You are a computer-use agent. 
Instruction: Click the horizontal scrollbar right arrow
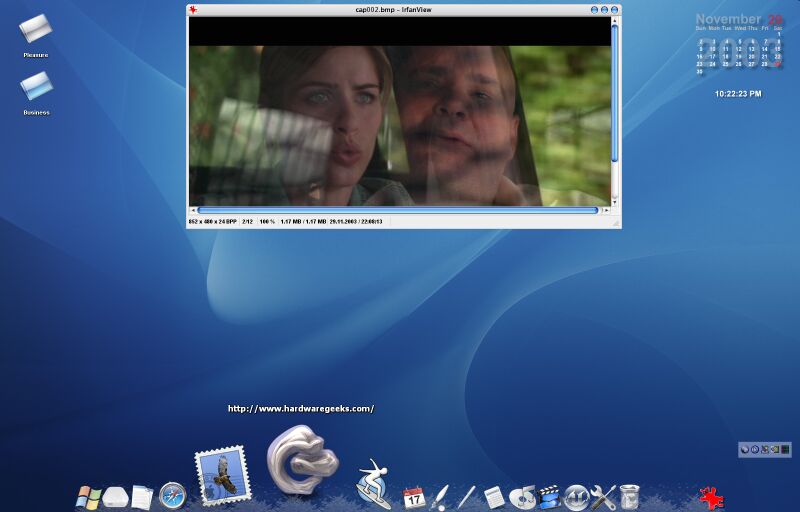pos(606,210)
